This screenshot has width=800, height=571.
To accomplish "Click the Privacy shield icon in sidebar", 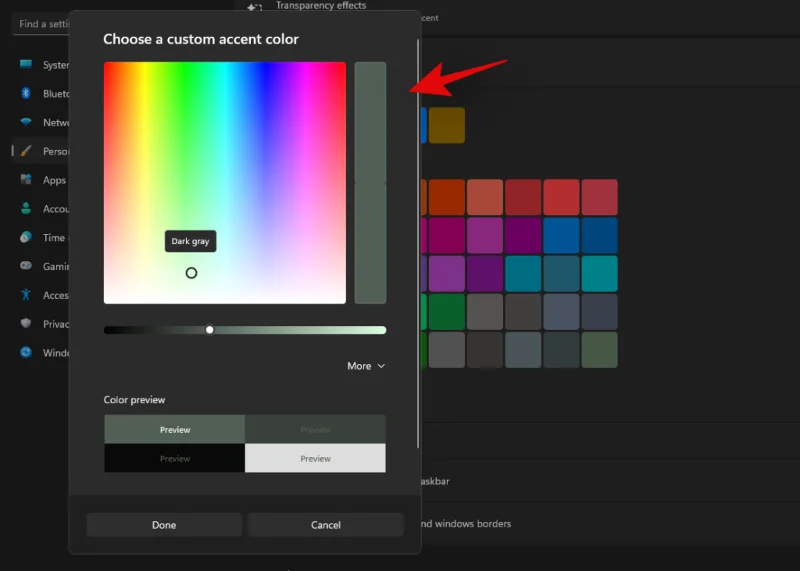I will pos(26,323).
